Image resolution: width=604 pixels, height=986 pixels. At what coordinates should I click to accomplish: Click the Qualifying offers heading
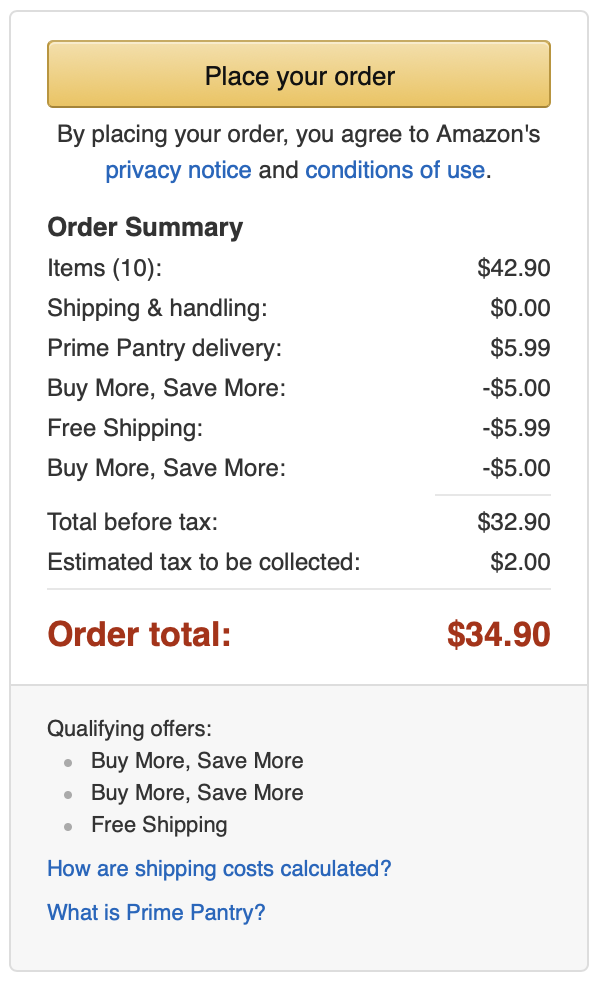pyautogui.click(x=129, y=729)
